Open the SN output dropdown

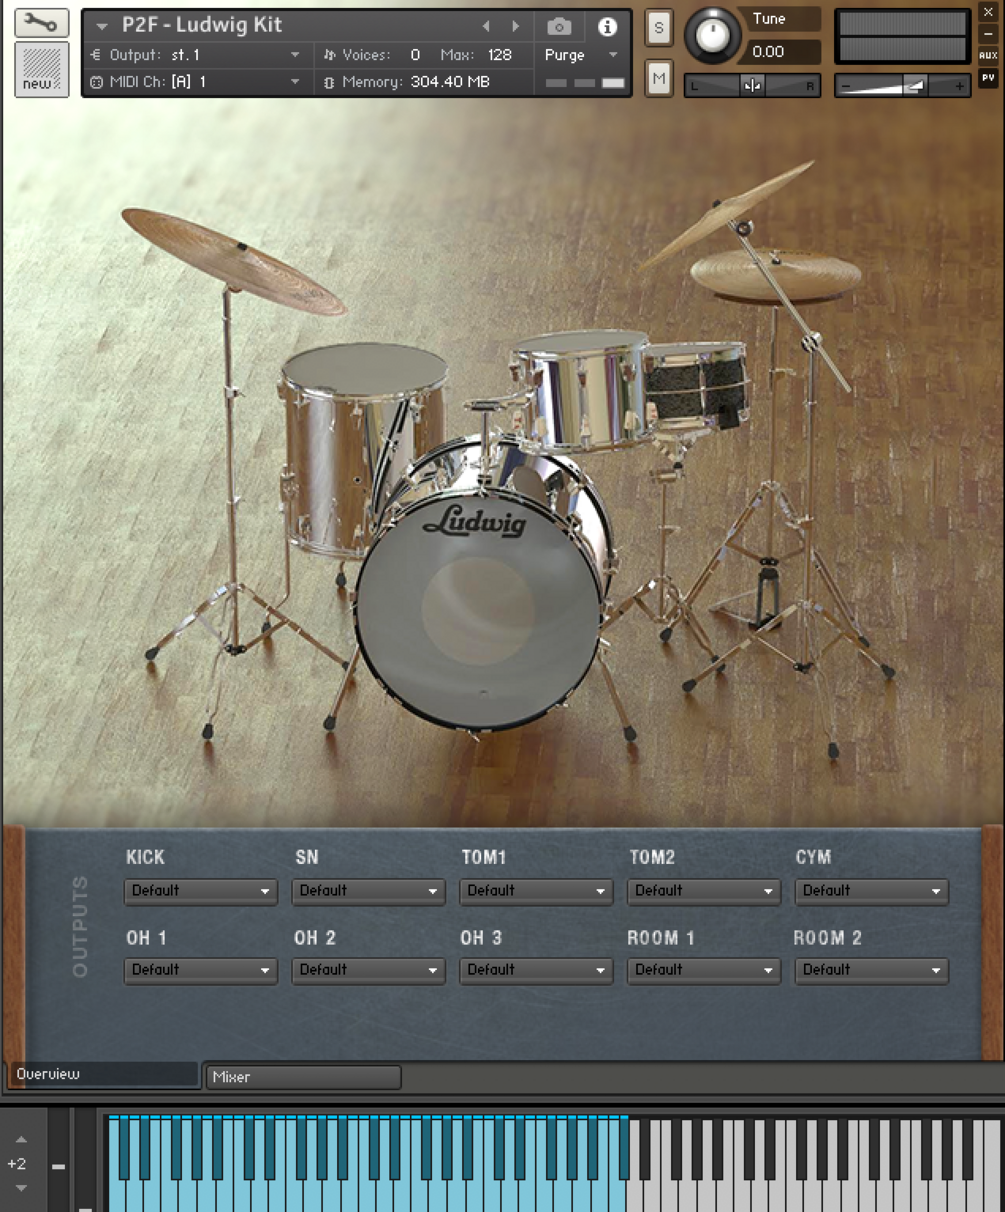point(368,891)
